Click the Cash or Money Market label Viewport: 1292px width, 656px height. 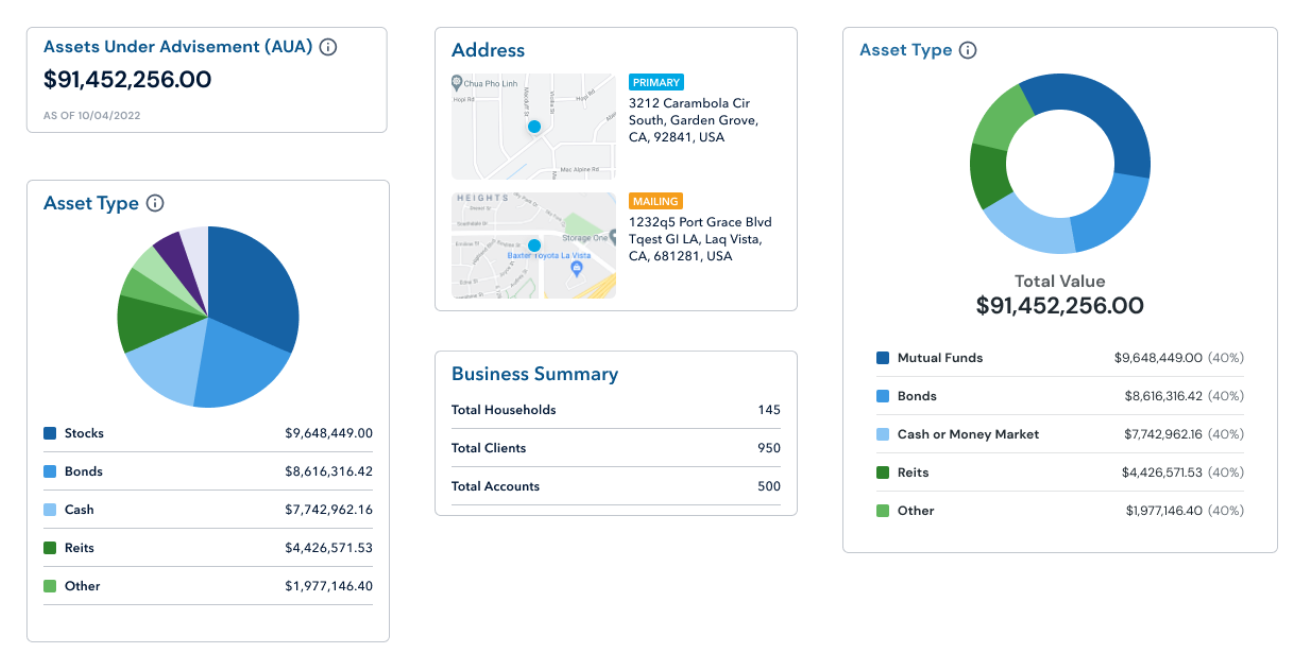tap(968, 434)
